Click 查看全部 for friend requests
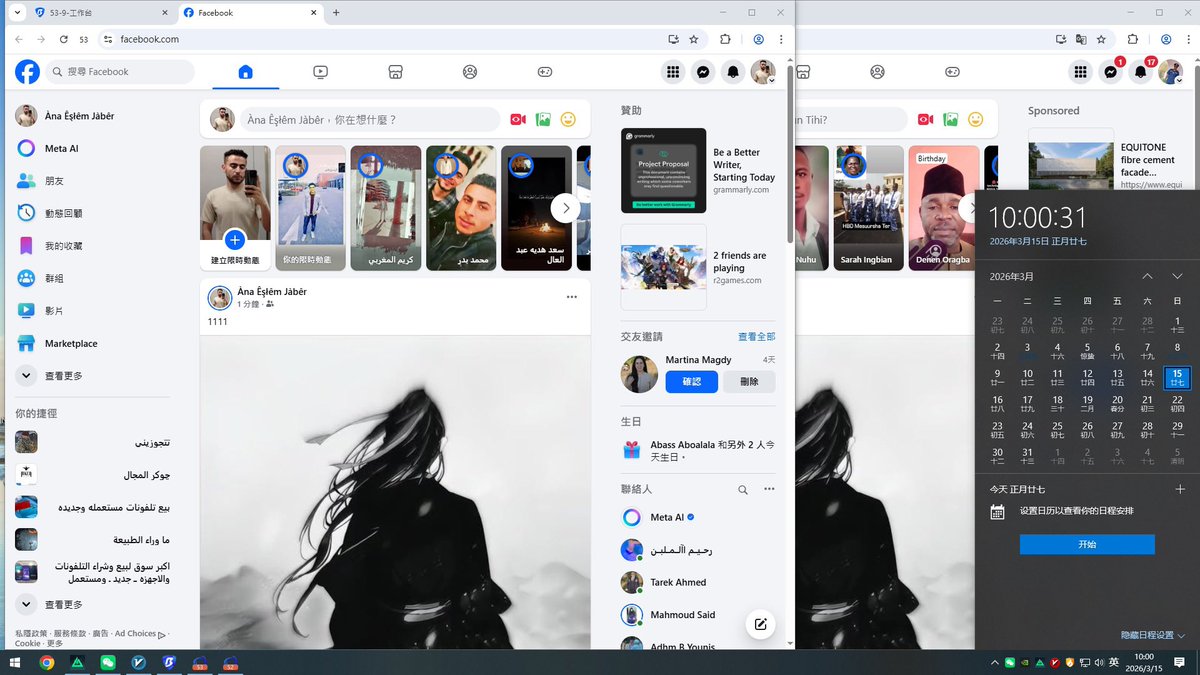Screen dimensions: 1200x675 pos(756,337)
